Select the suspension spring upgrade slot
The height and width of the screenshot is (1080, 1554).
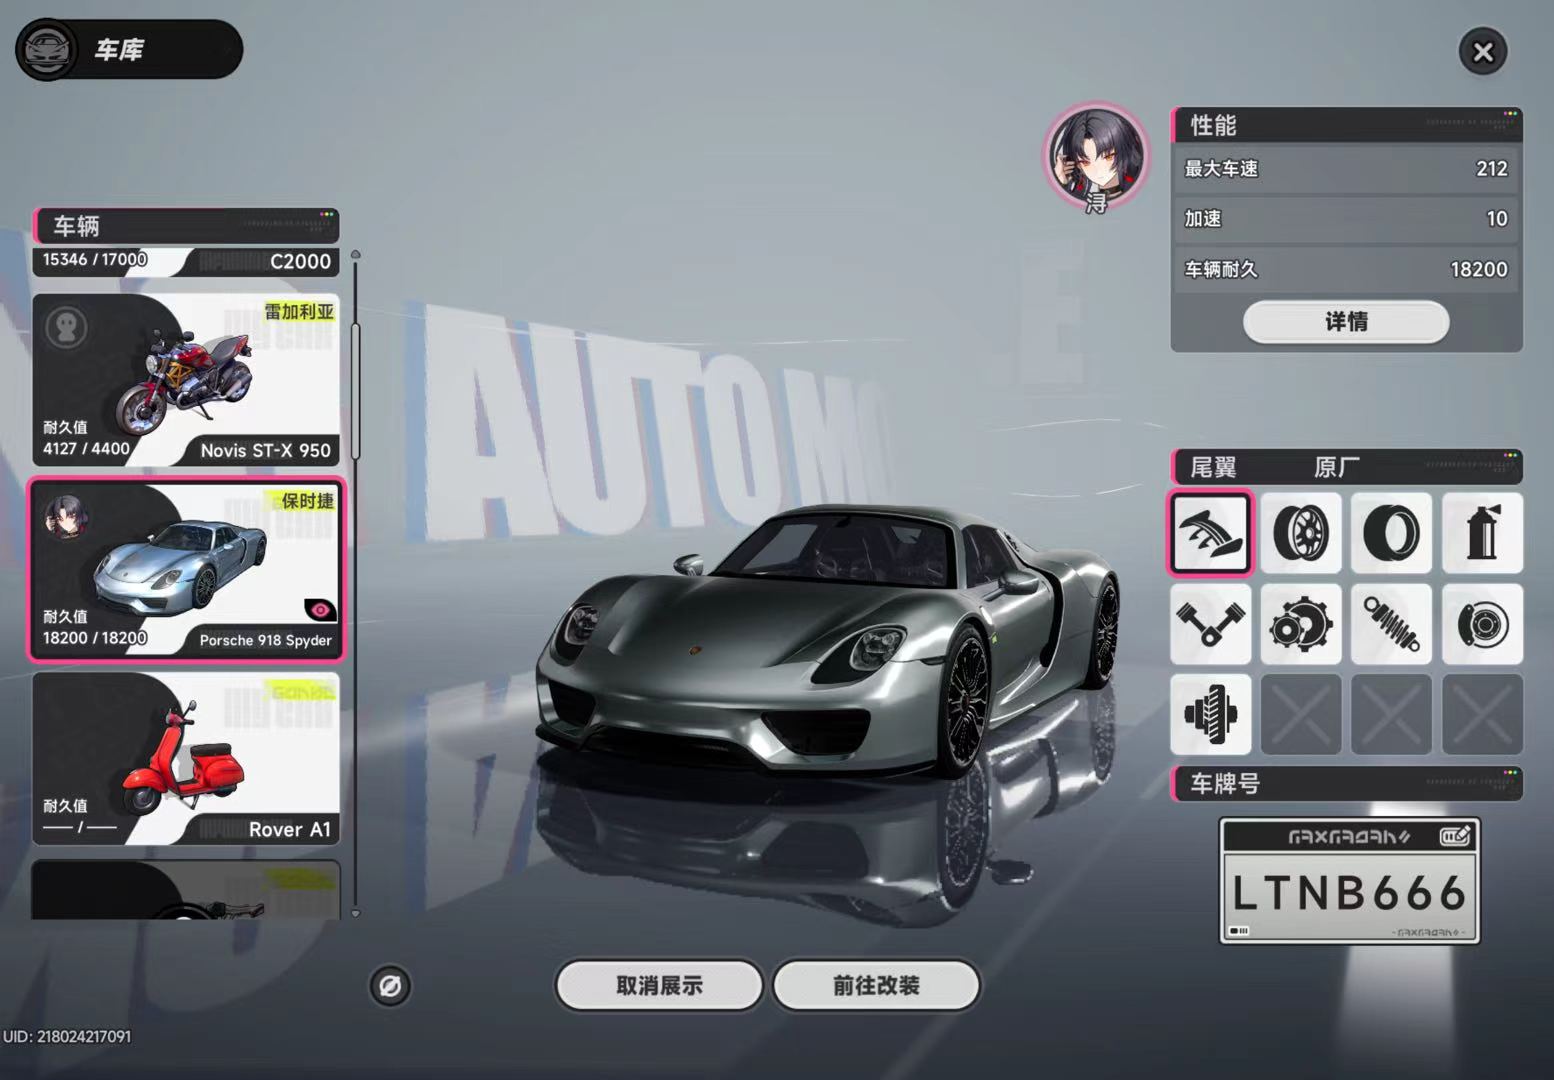point(1391,624)
